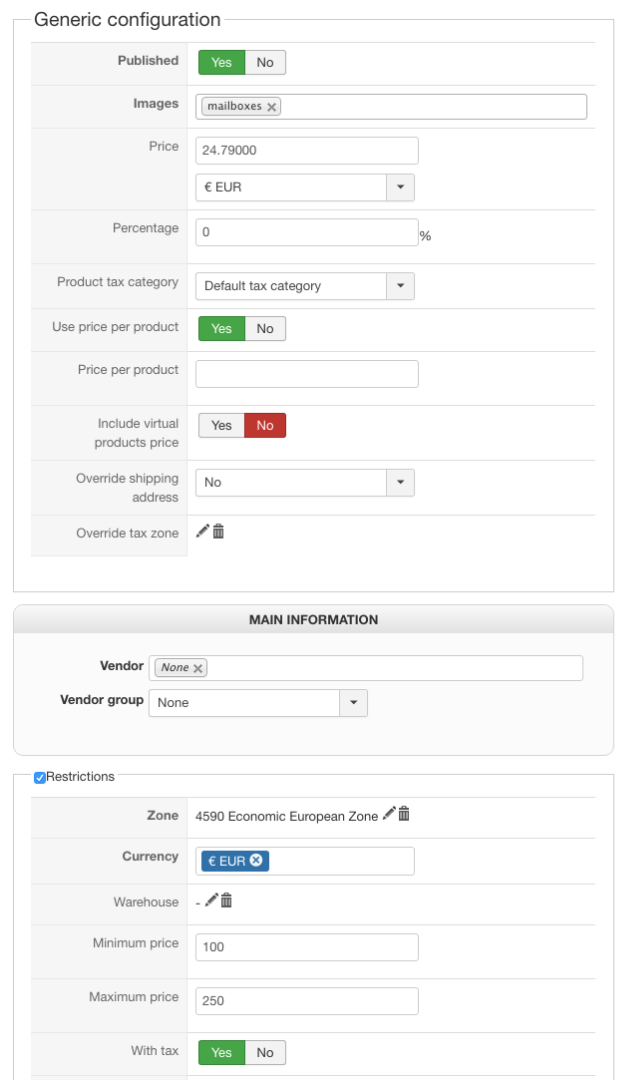Delete the Zone restriction with trash icon

pyautogui.click(x=404, y=815)
